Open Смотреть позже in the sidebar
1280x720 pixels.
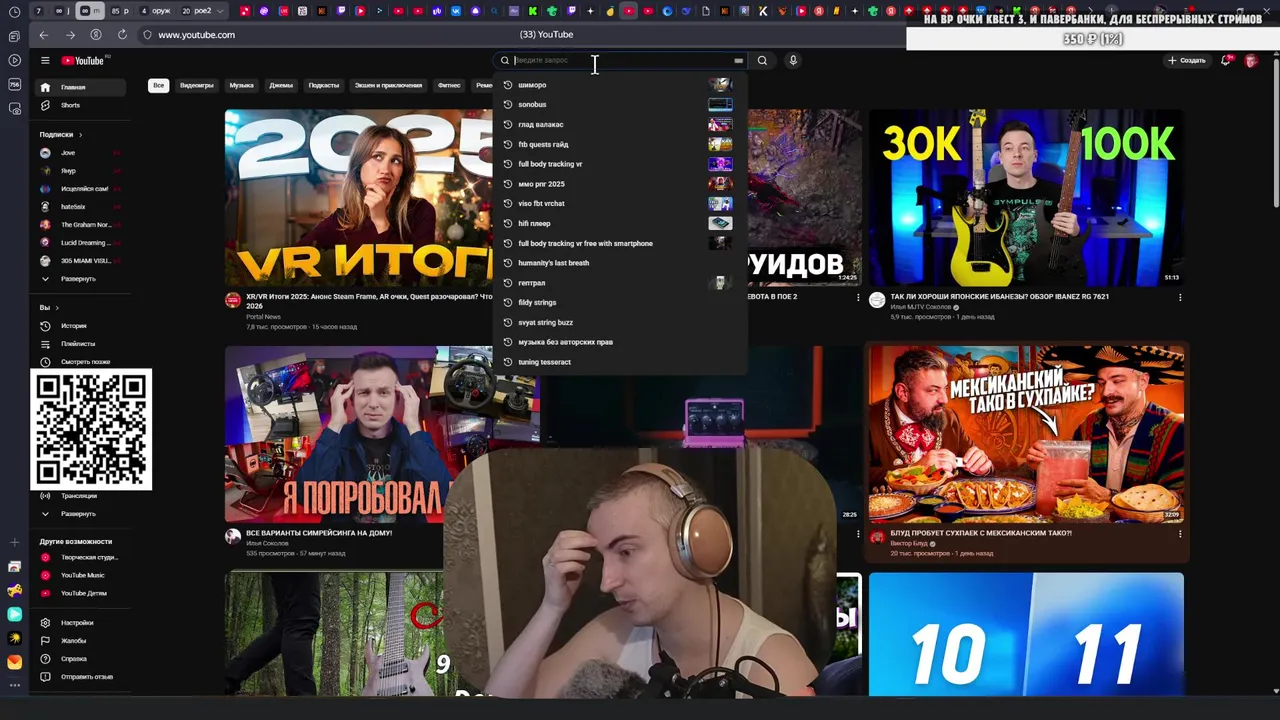pyautogui.click(x=81, y=362)
